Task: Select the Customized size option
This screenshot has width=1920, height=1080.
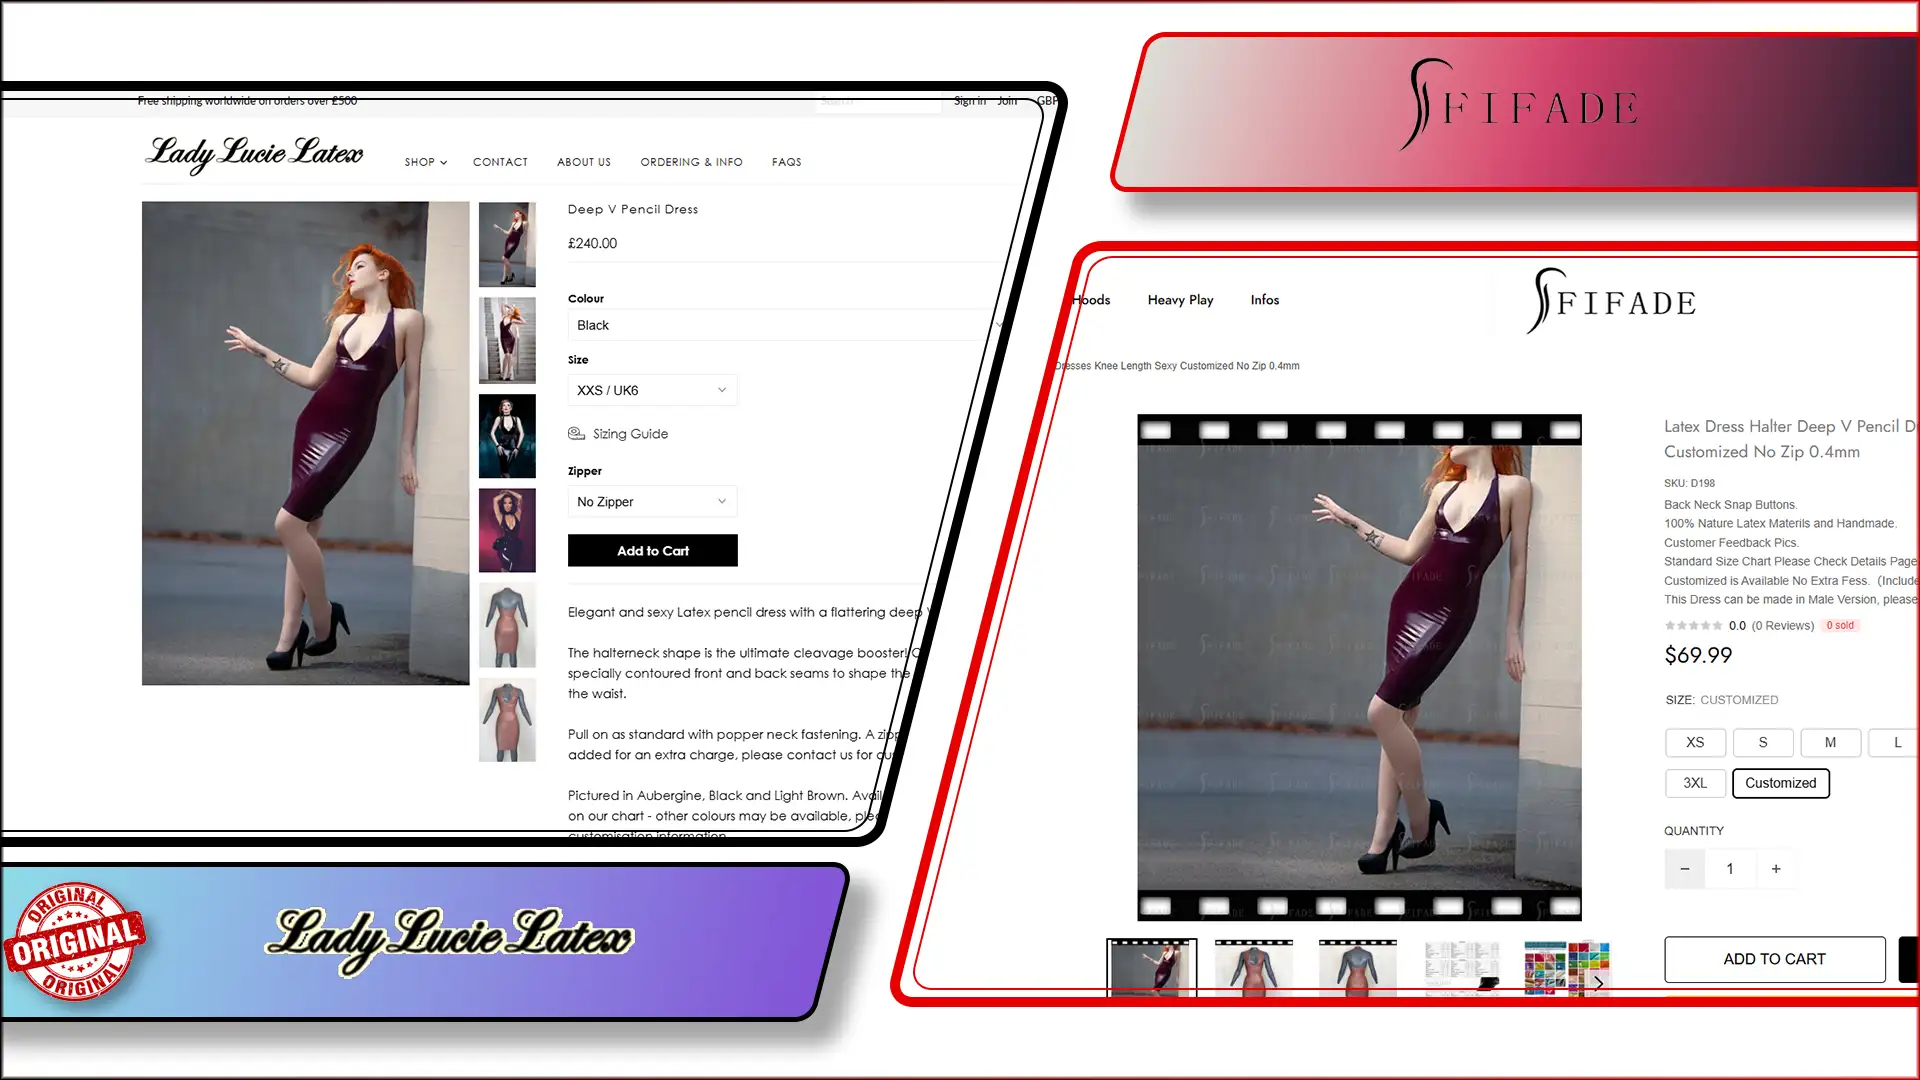Action: coord(1781,783)
